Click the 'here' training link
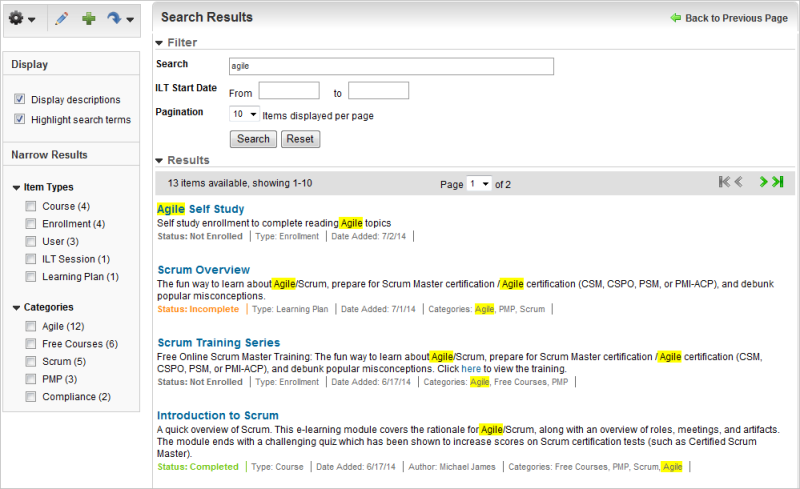The image size is (800, 489). [471, 369]
